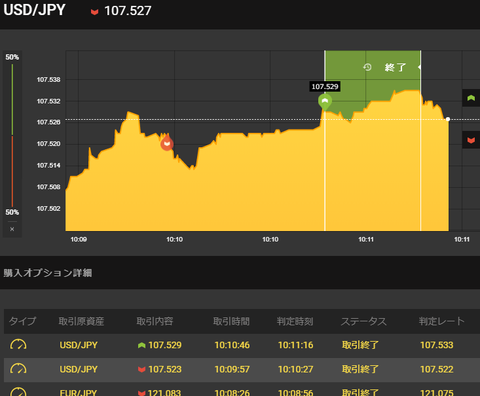This screenshot has width=480, height=396.
Task: Click the red trend arrow beside 107.527
Action: (x=95, y=12)
